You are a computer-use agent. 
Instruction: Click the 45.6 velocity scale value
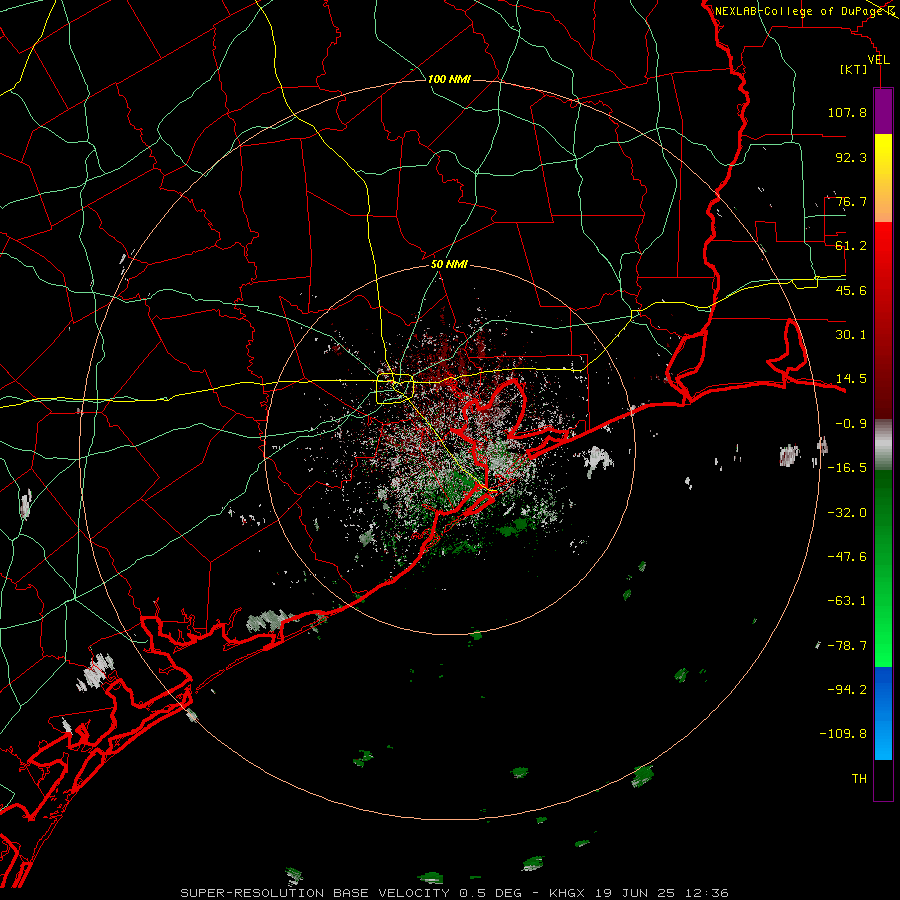[851, 290]
